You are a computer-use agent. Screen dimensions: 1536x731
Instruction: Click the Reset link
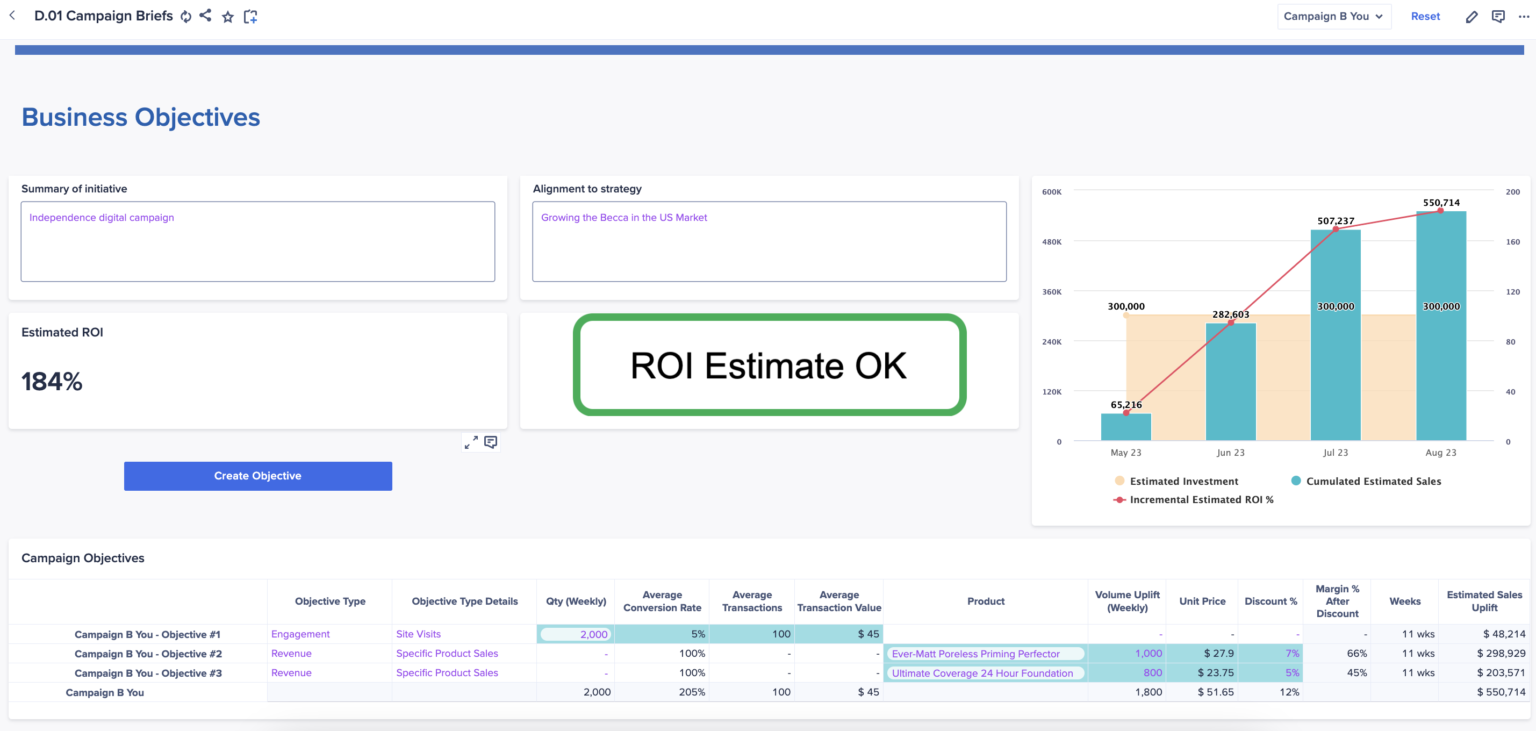click(x=1425, y=16)
